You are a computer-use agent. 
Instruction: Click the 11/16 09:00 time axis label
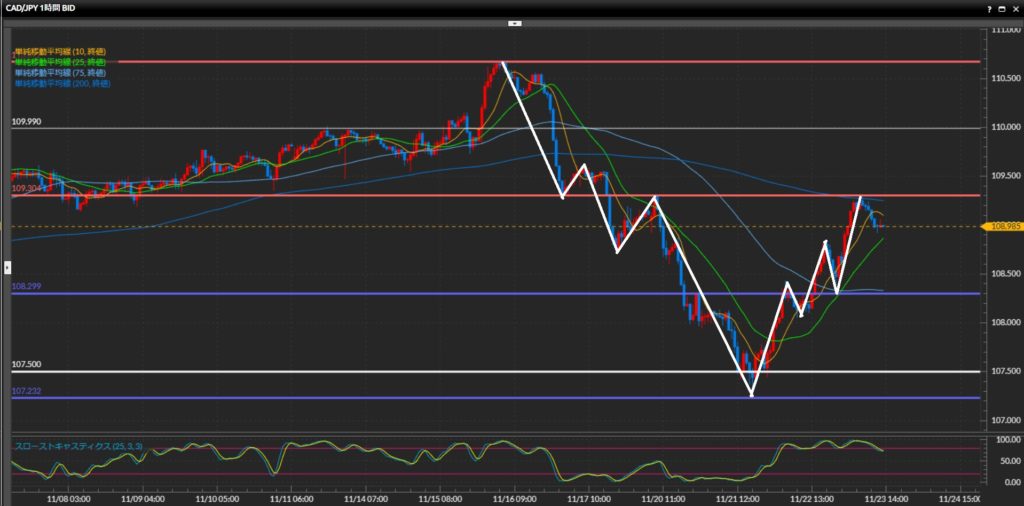pos(510,496)
